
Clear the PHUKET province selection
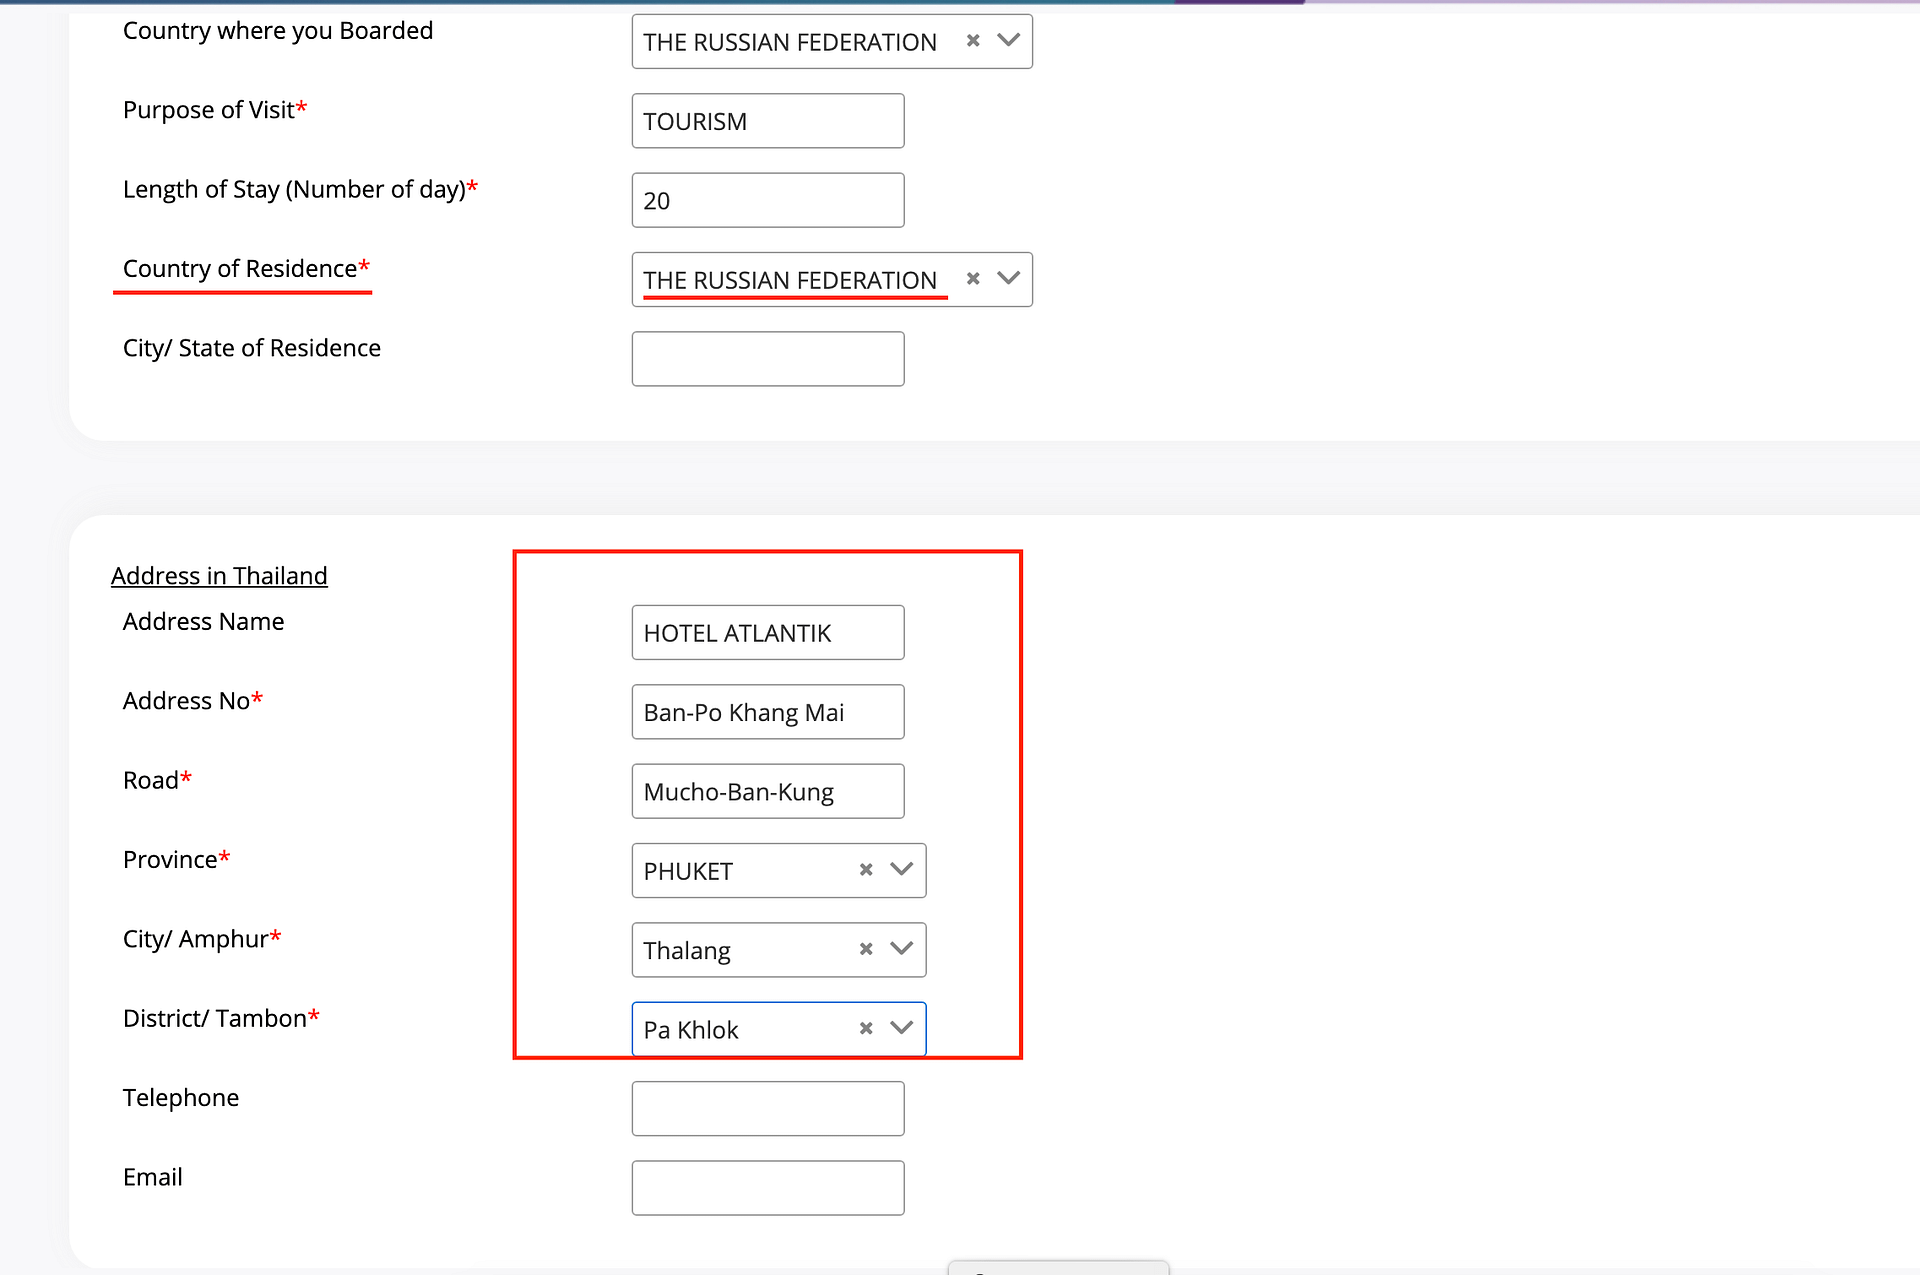coord(866,870)
